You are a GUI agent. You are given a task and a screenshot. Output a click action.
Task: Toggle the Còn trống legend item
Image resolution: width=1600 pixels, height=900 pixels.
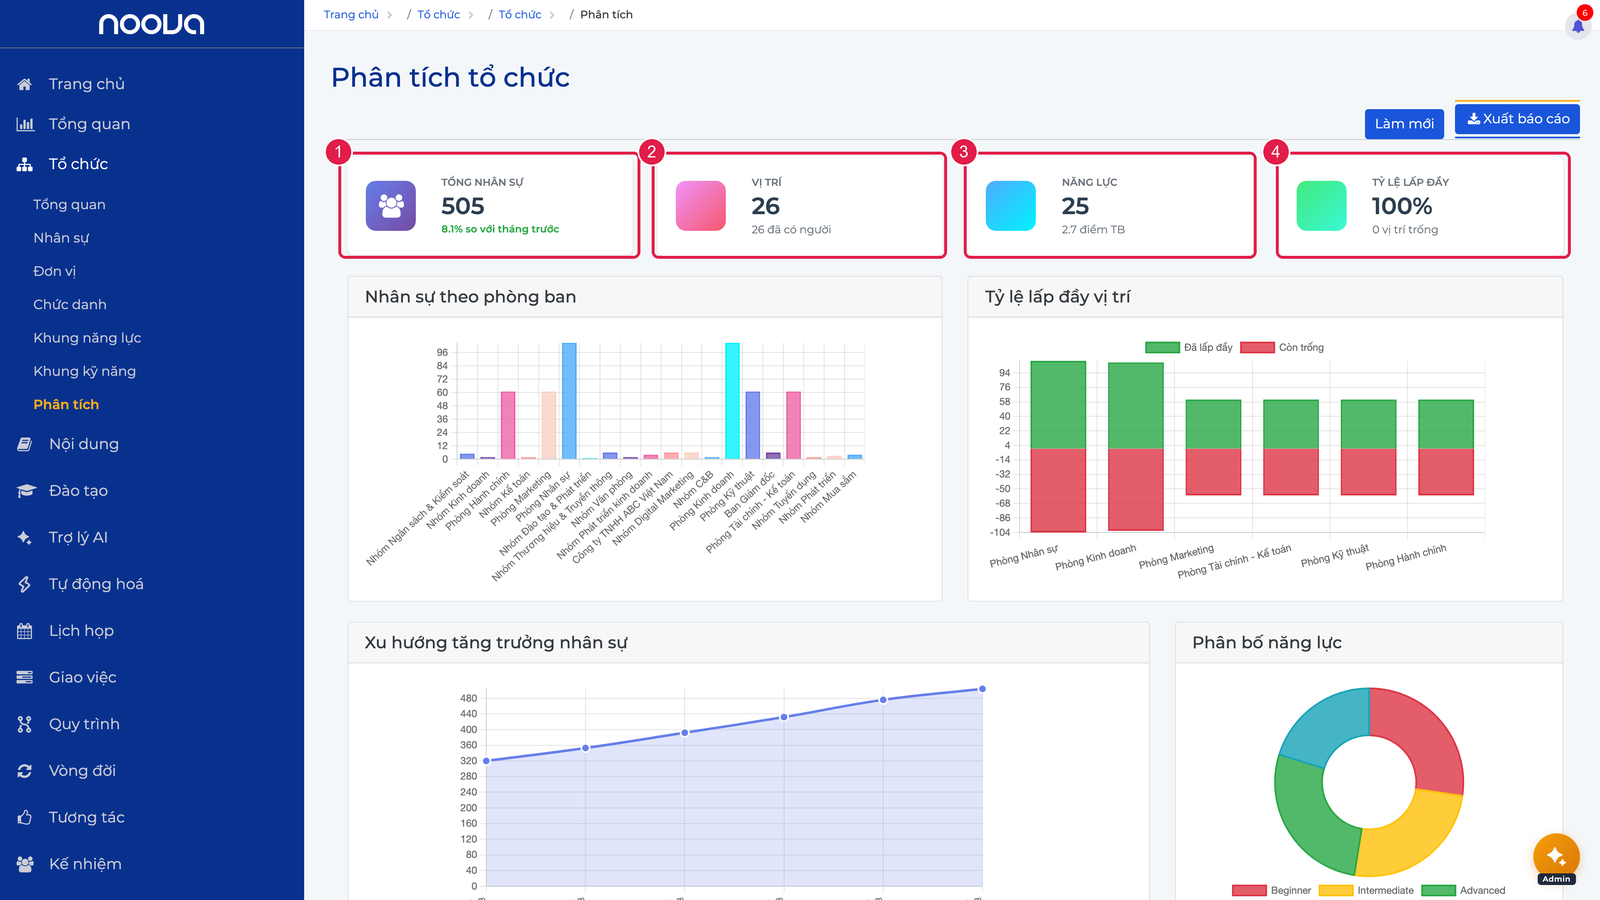[x=1282, y=347]
